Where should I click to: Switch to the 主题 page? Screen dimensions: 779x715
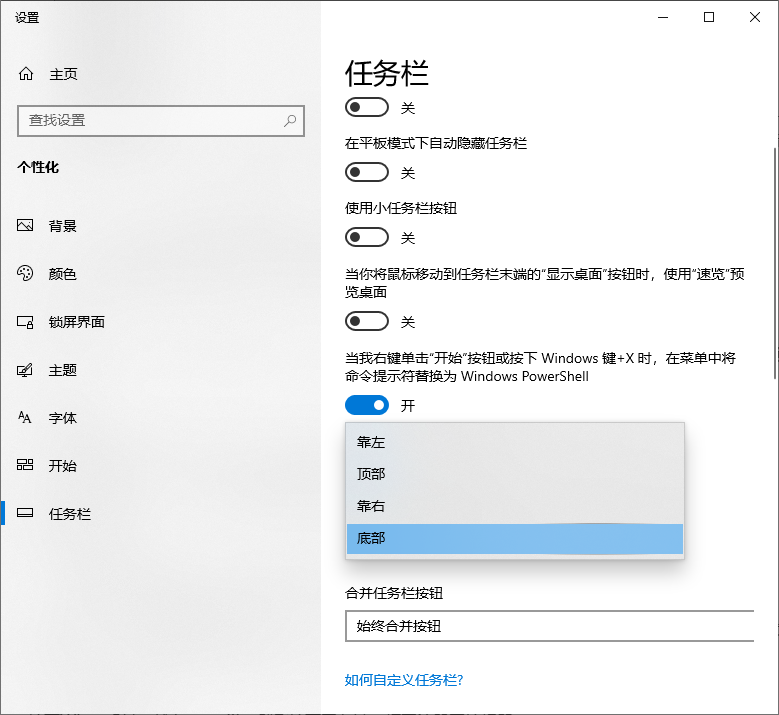[x=63, y=370]
